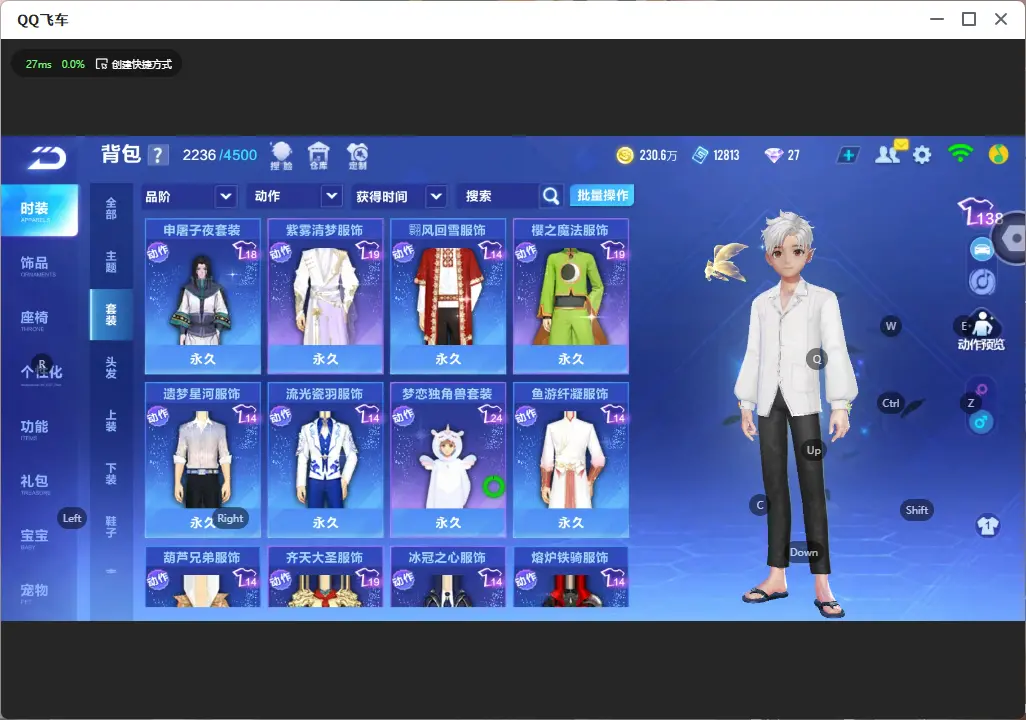
Task: Open the 定制 customization icon
Action: click(357, 156)
